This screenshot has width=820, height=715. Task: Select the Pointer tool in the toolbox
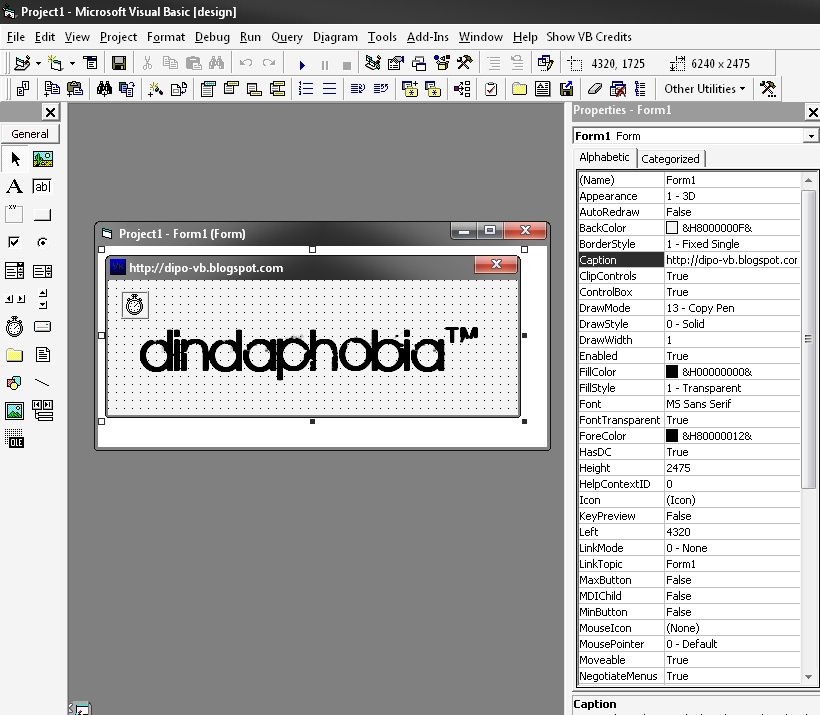coord(16,158)
